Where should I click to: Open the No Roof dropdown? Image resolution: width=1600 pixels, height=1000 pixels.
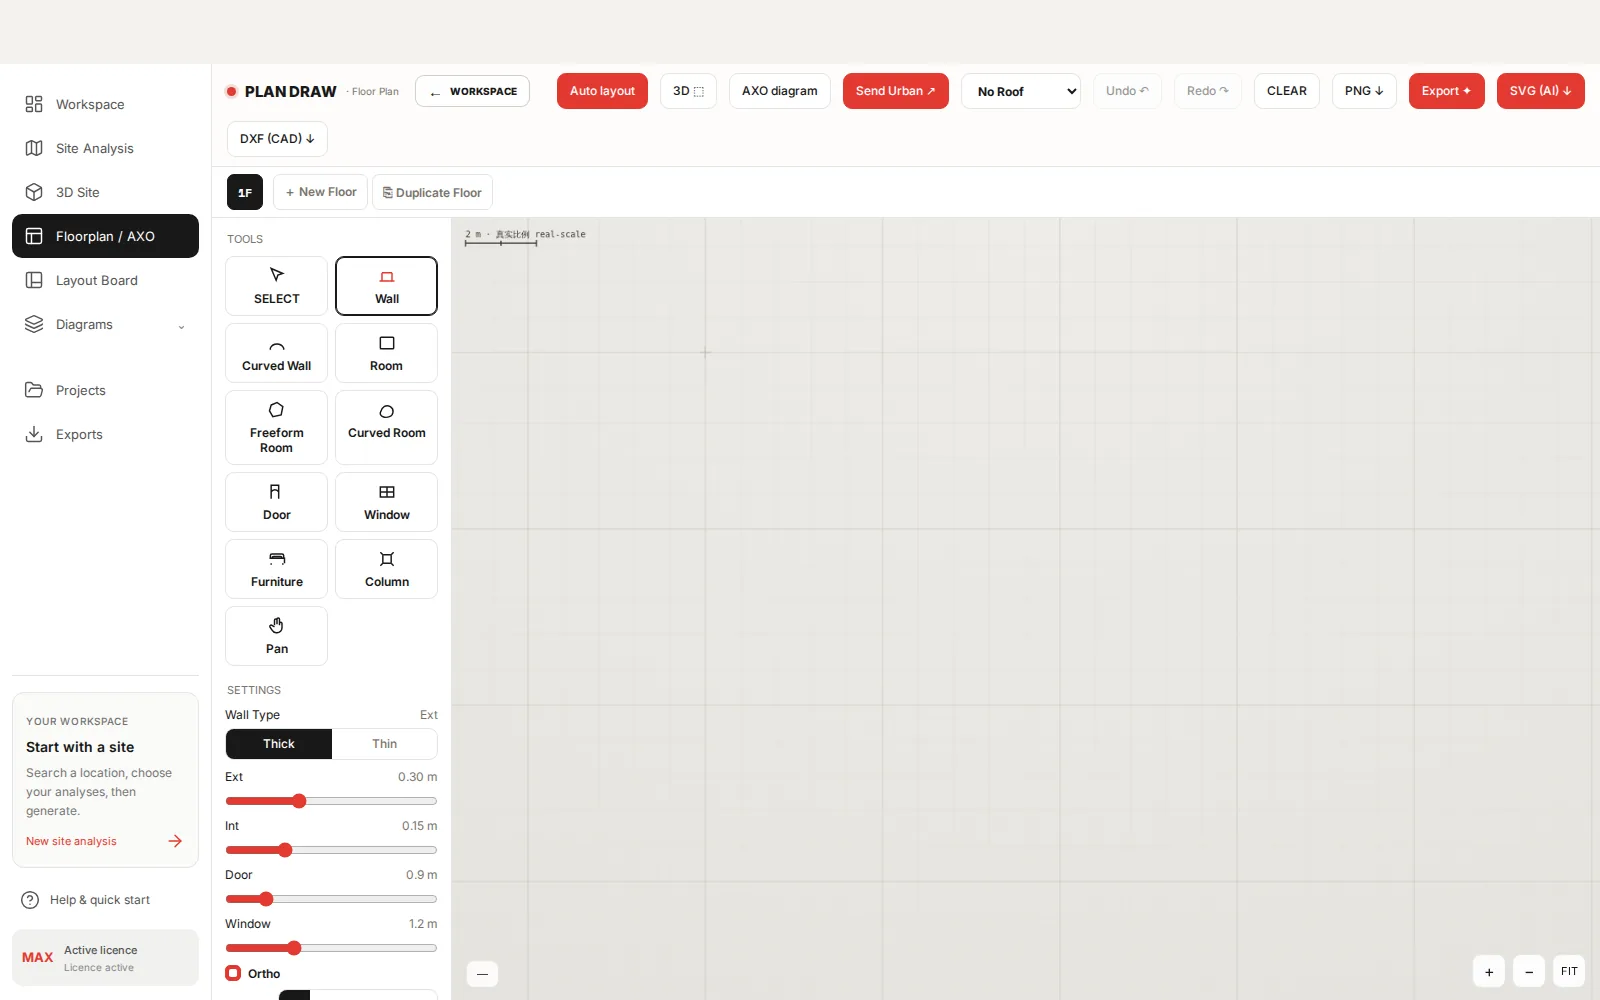pyautogui.click(x=1021, y=91)
